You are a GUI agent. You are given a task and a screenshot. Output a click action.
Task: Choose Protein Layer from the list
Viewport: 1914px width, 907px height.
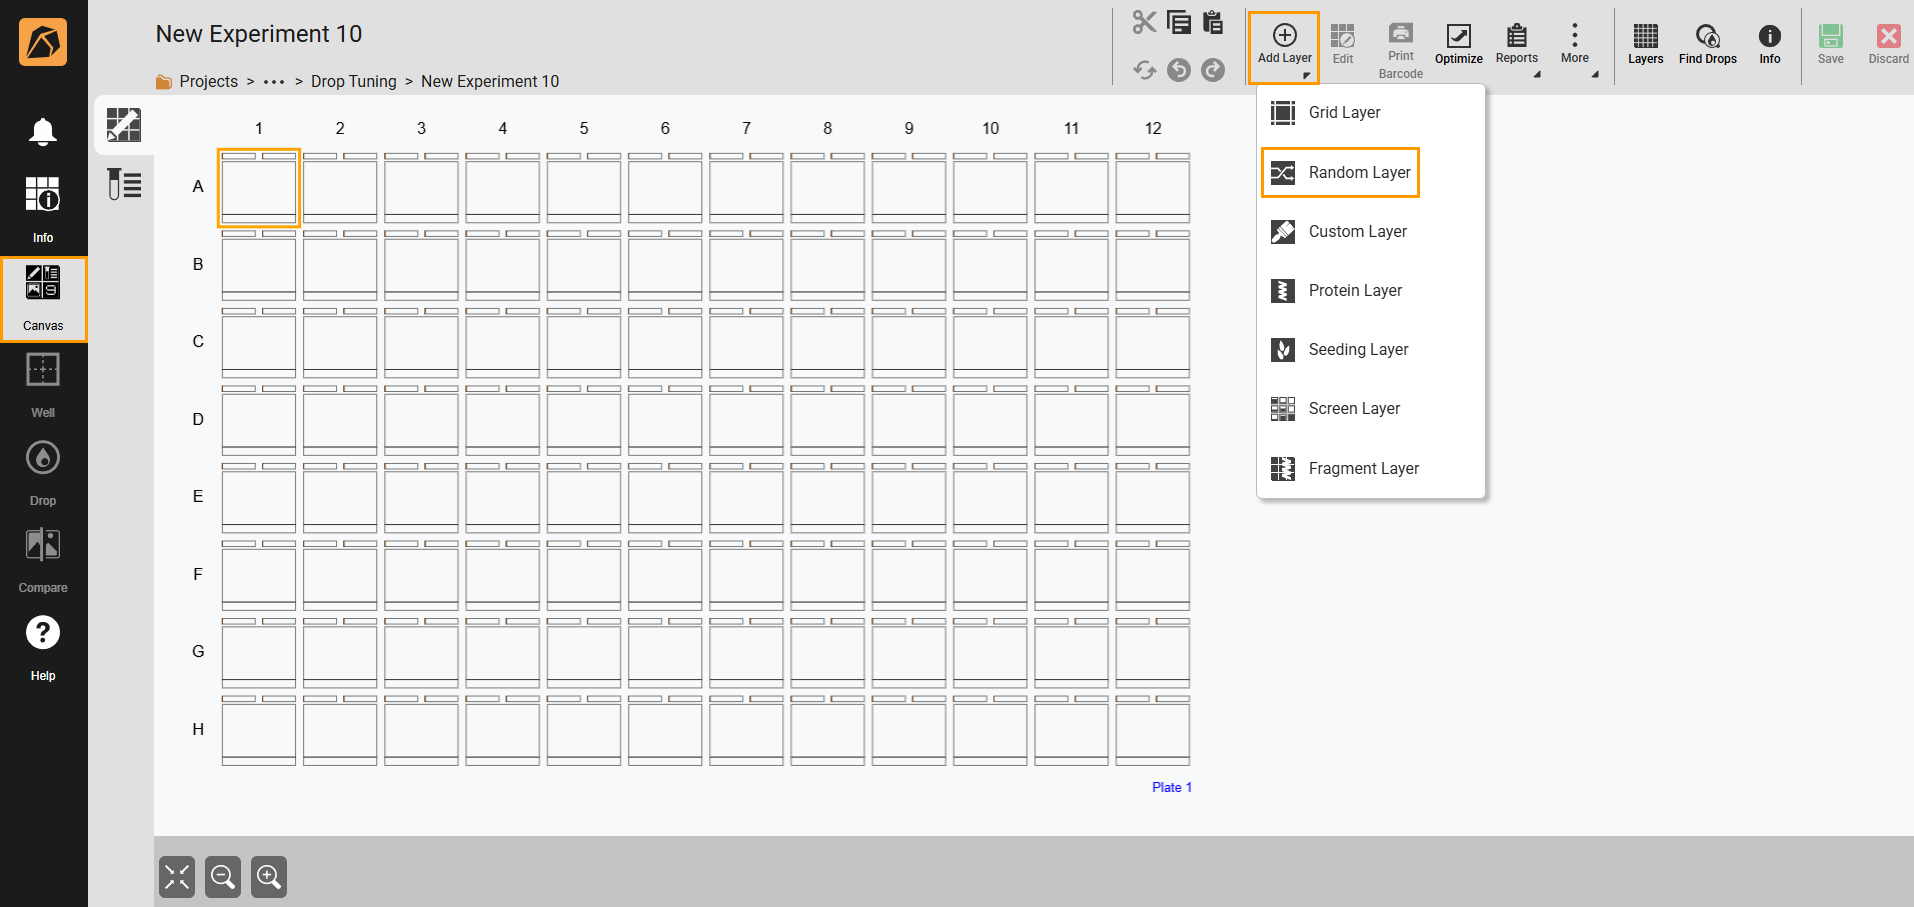[x=1355, y=290]
